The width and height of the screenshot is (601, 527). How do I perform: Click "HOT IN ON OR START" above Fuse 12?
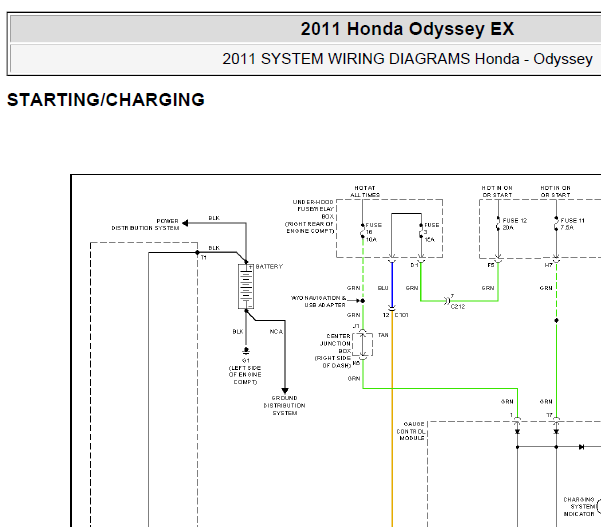click(x=497, y=191)
